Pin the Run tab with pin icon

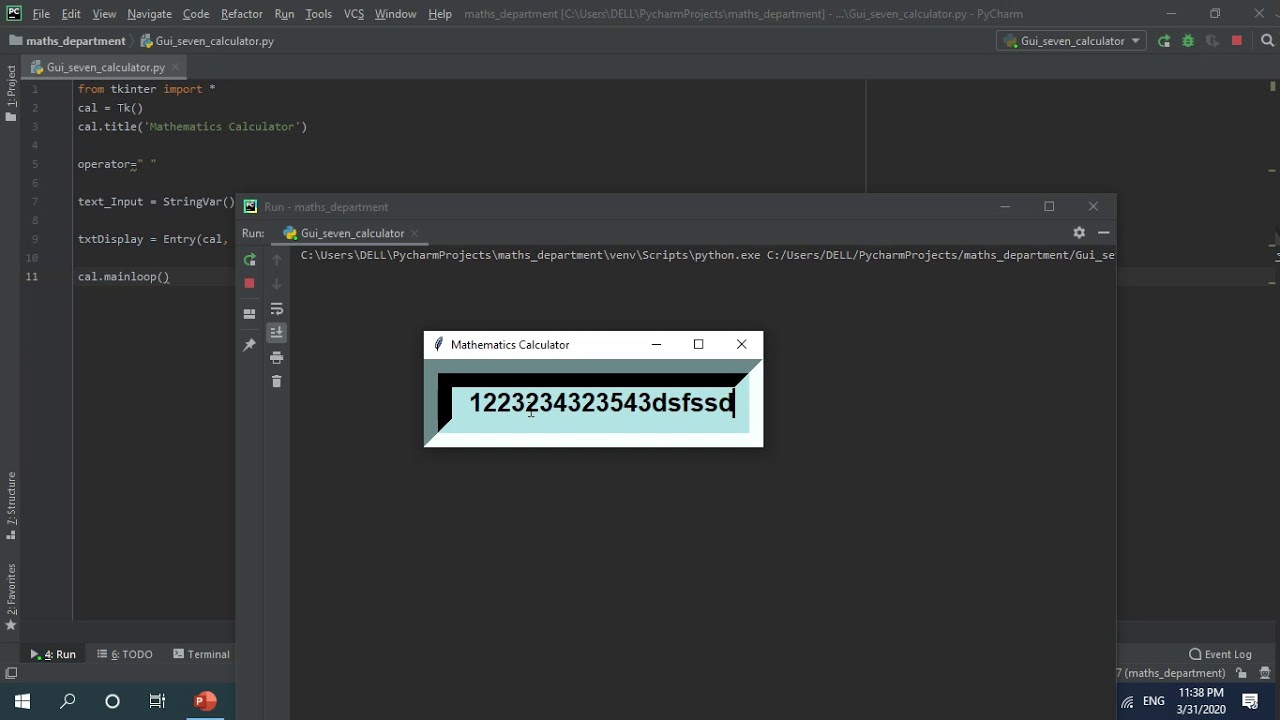pyautogui.click(x=249, y=345)
